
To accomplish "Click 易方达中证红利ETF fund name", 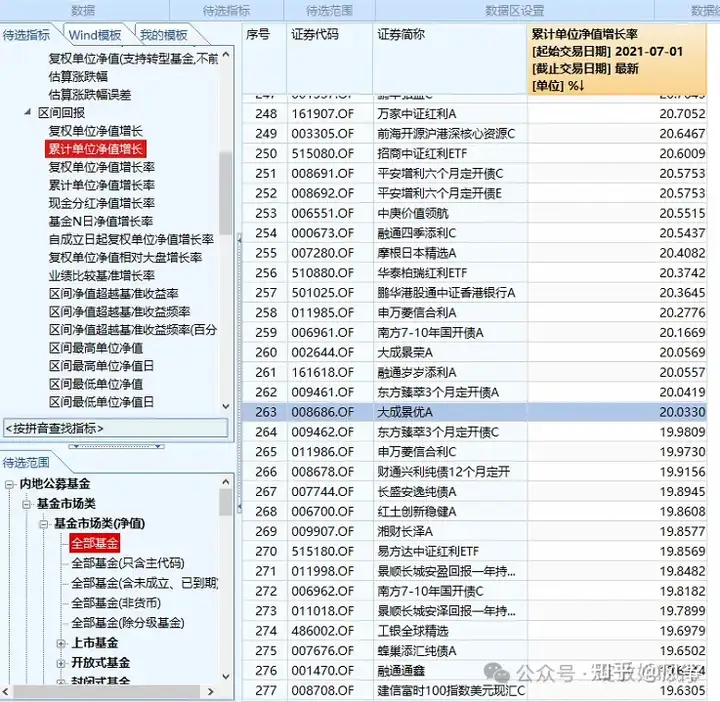I will [x=428, y=551].
